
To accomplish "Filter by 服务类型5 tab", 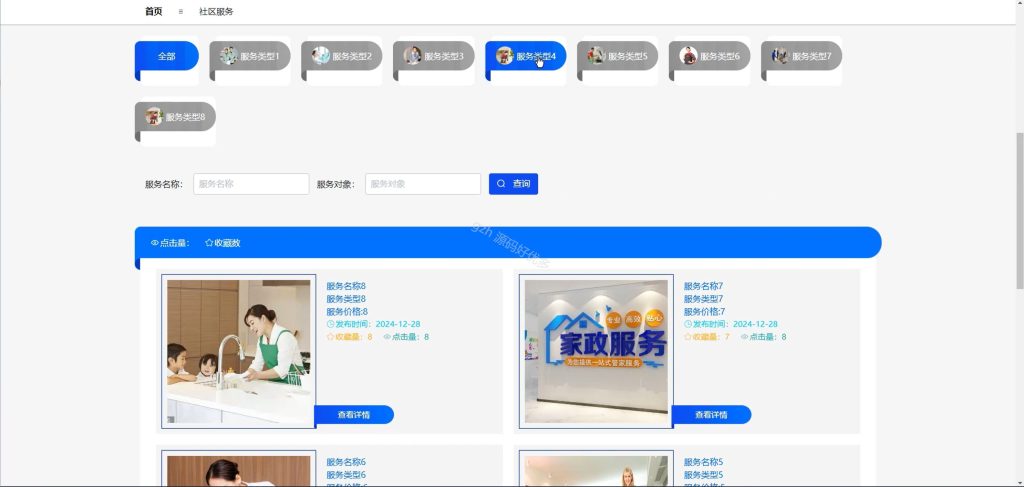I will click(x=618, y=56).
